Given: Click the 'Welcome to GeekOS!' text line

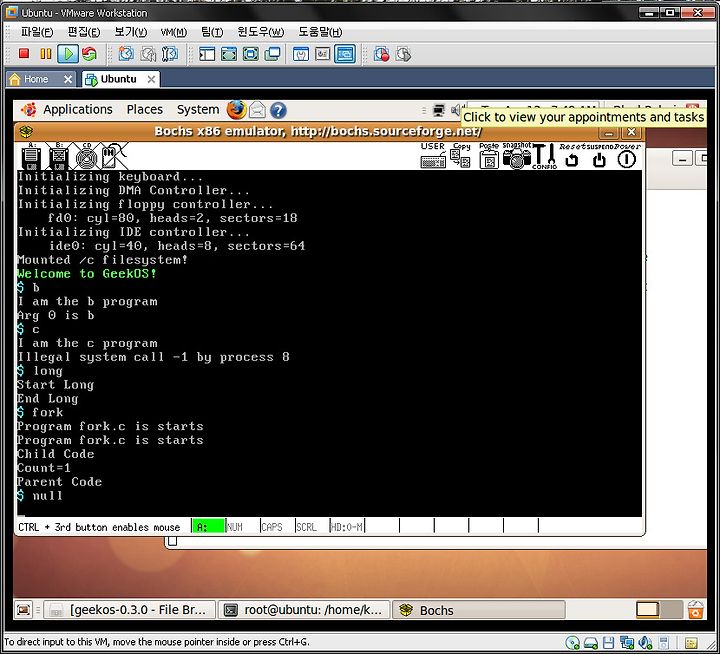Looking at the screenshot, I should coord(87,274).
